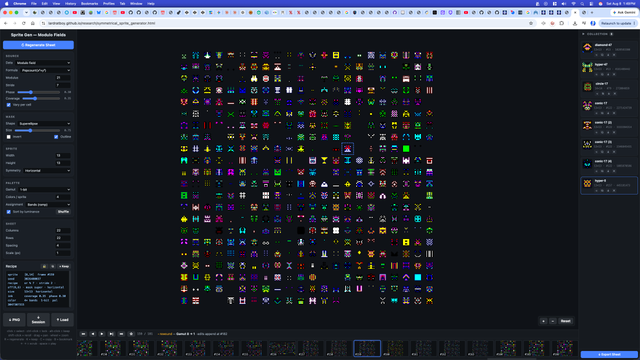This screenshot has width=640, height=360.
Task: Click the copy icon in Recipe header
Action: [x=52, y=266]
